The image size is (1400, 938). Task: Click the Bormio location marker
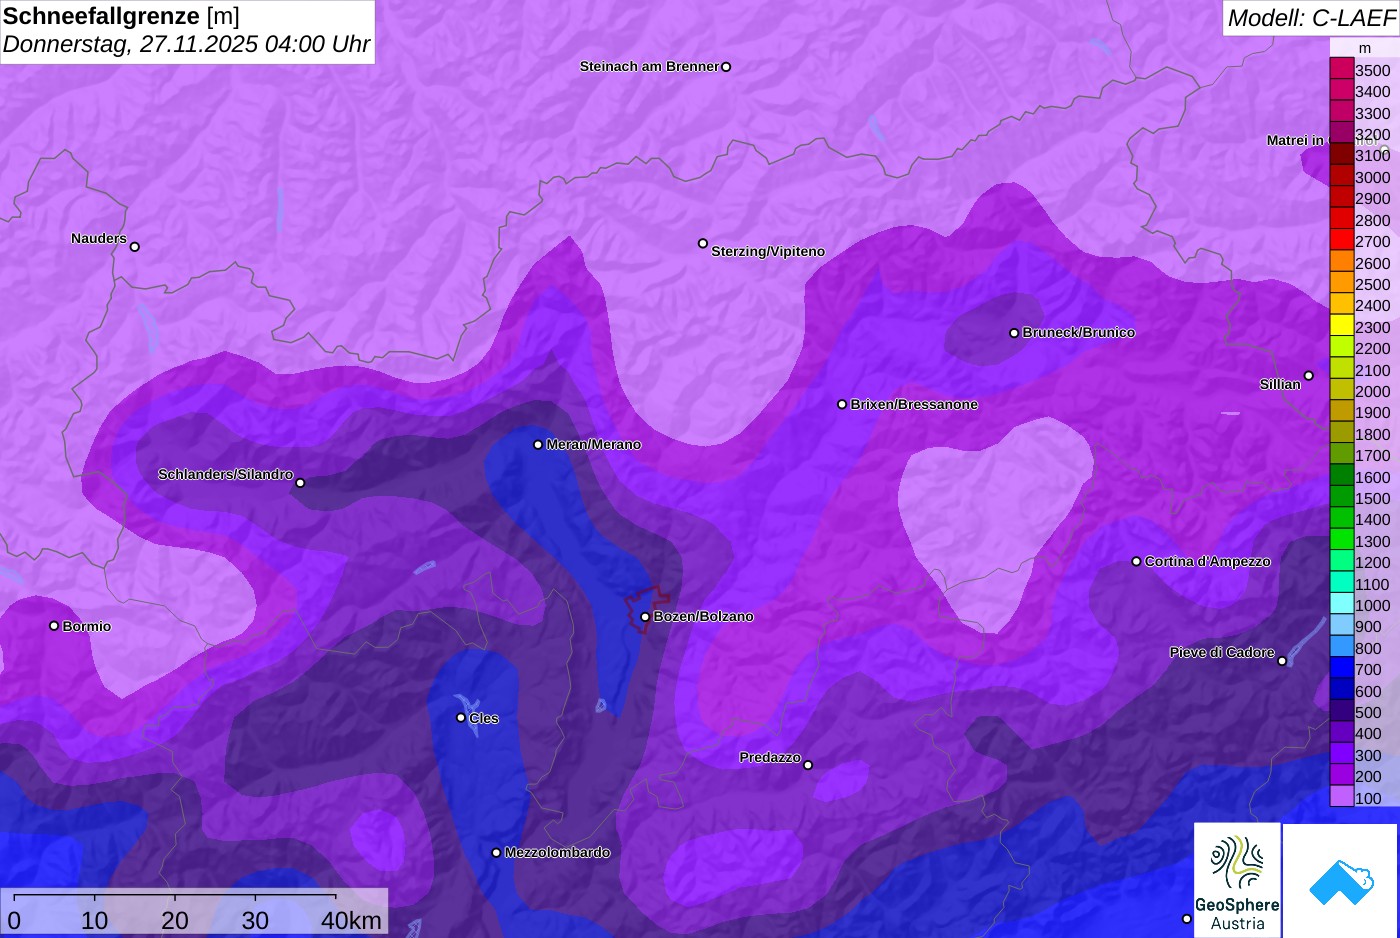(x=54, y=626)
